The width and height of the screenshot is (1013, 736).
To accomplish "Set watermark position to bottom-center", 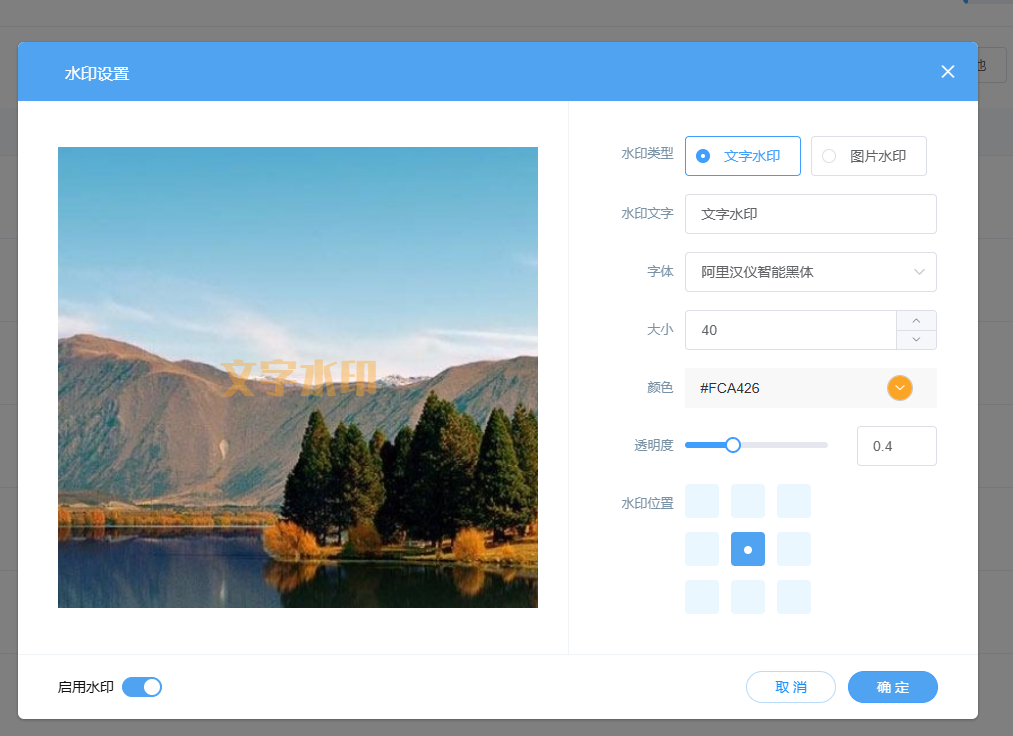I will tap(748, 597).
